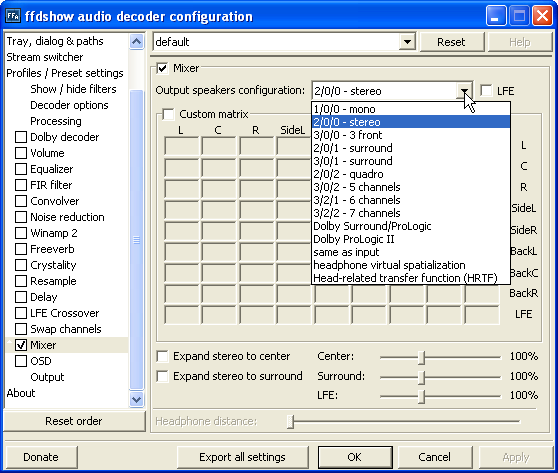558x473 pixels.
Task: Click the ffdshow title bar icon
Action: pyautogui.click(x=13, y=15)
